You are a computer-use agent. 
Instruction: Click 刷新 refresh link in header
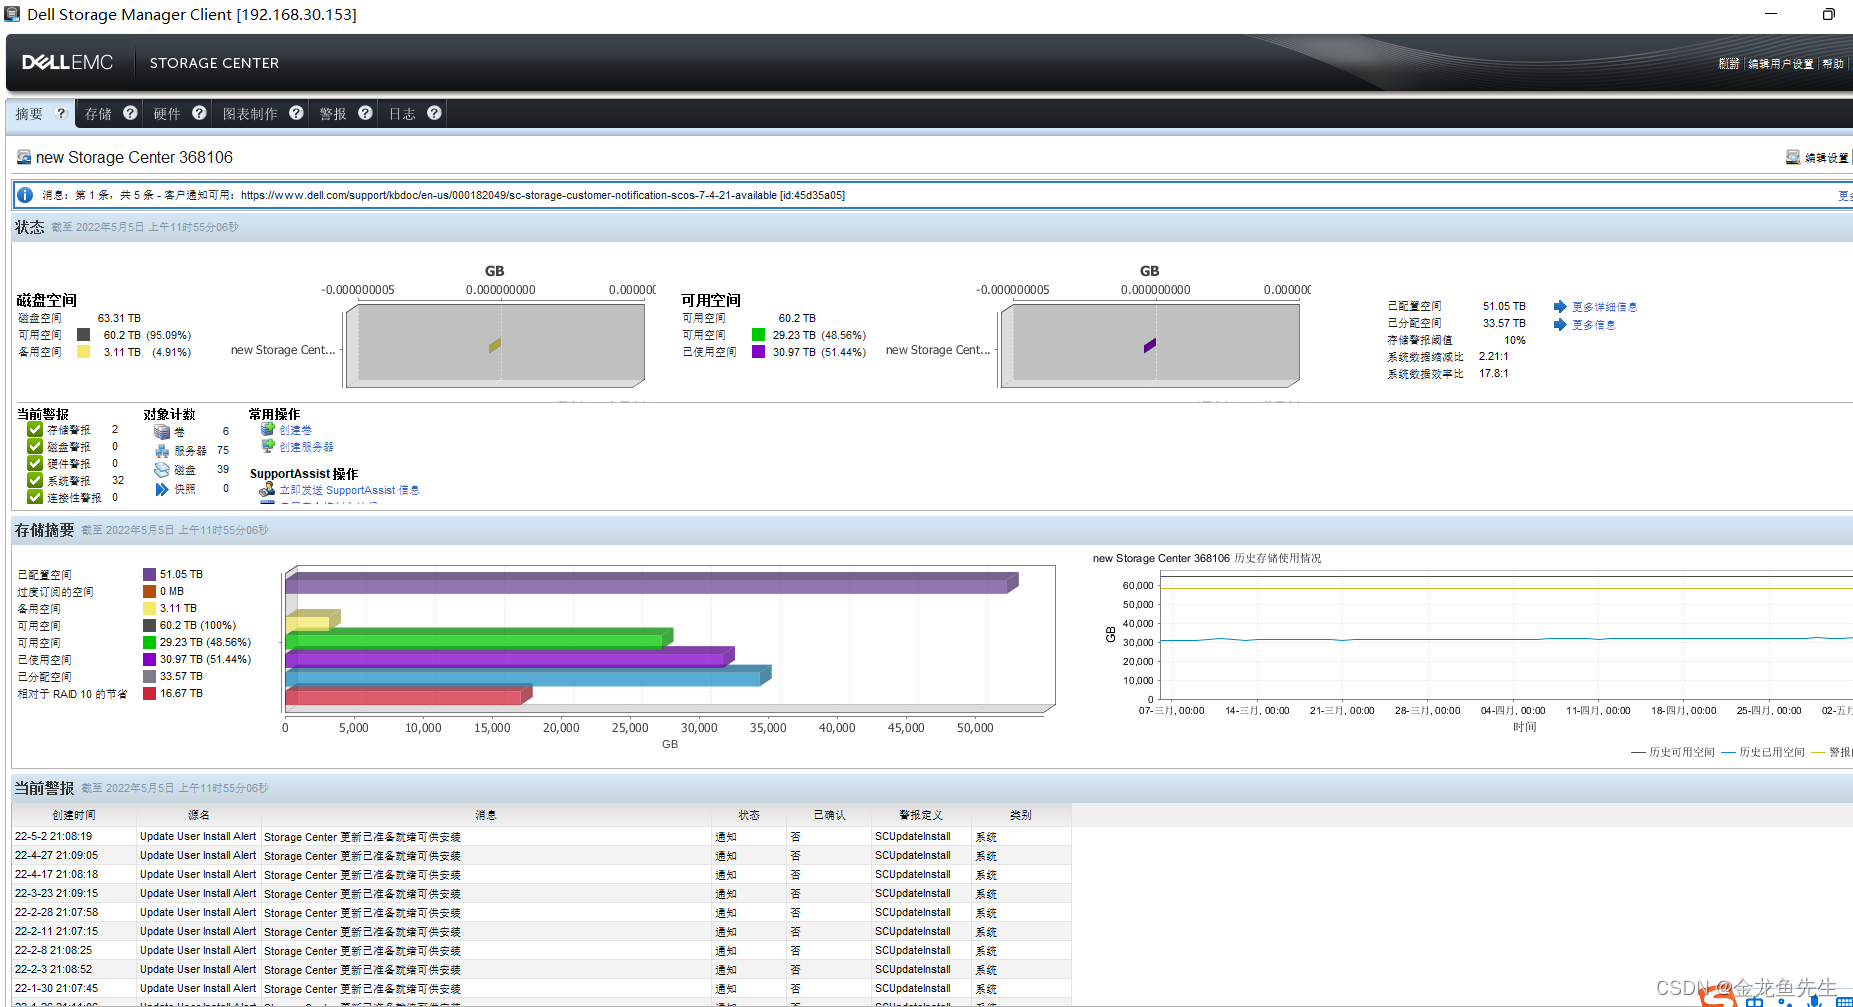1729,64
